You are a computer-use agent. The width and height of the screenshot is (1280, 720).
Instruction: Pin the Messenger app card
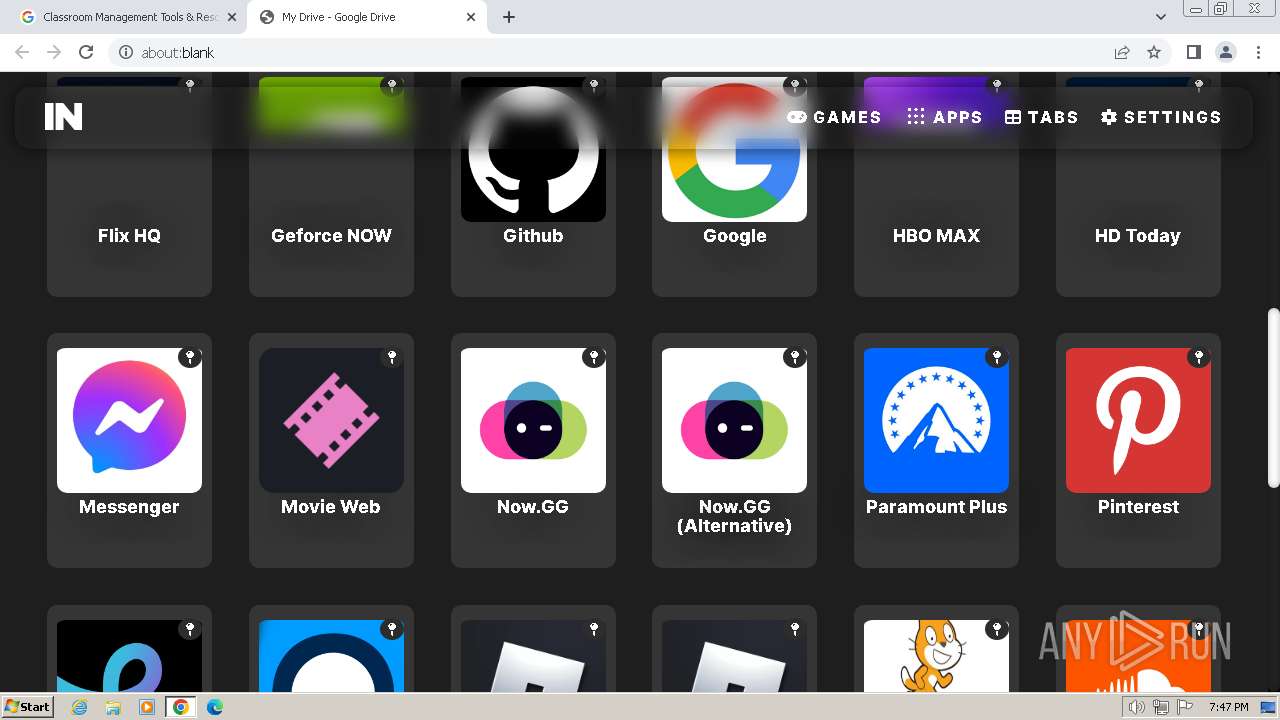pyautogui.click(x=189, y=357)
